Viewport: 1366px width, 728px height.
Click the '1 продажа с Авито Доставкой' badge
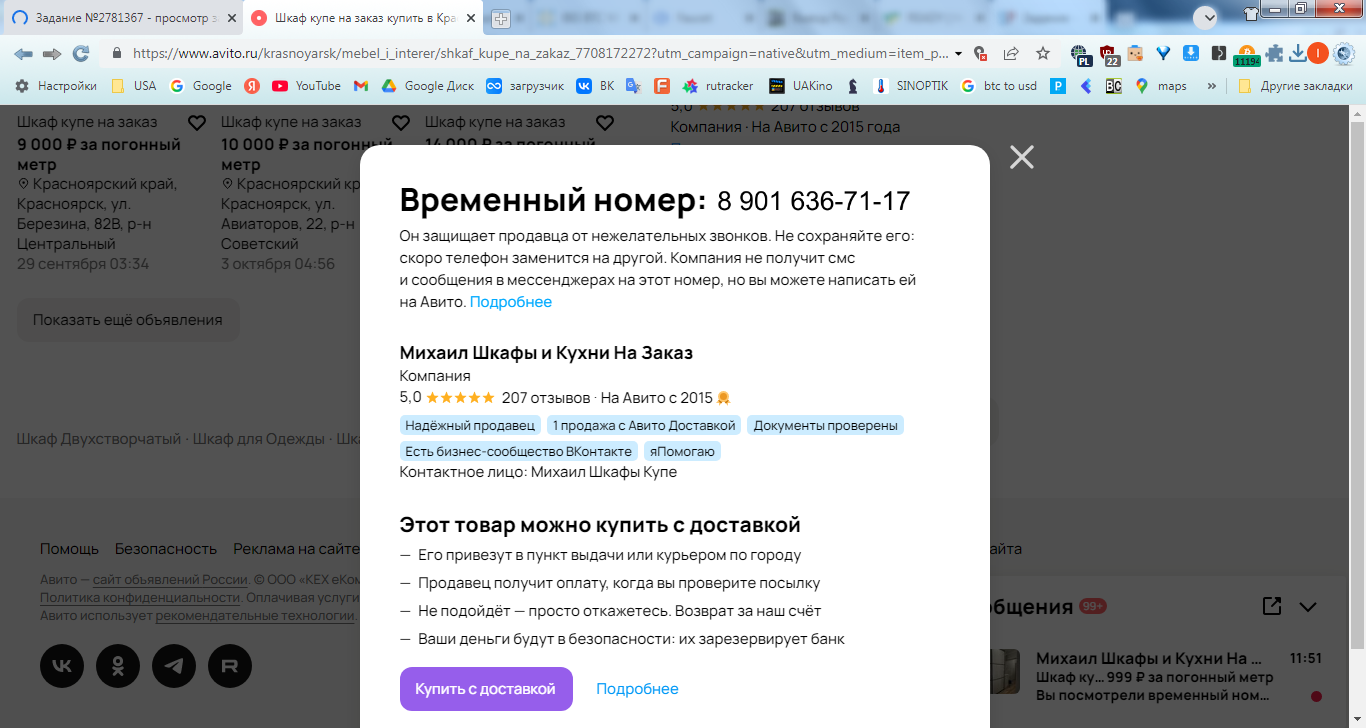pyautogui.click(x=644, y=425)
